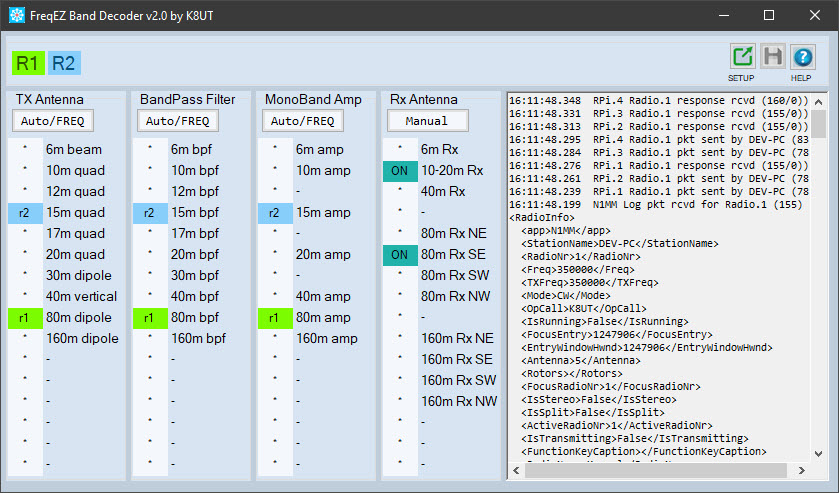Enable the 40m Rx antenna indicator
Image resolution: width=839 pixels, height=493 pixels.
(399, 191)
